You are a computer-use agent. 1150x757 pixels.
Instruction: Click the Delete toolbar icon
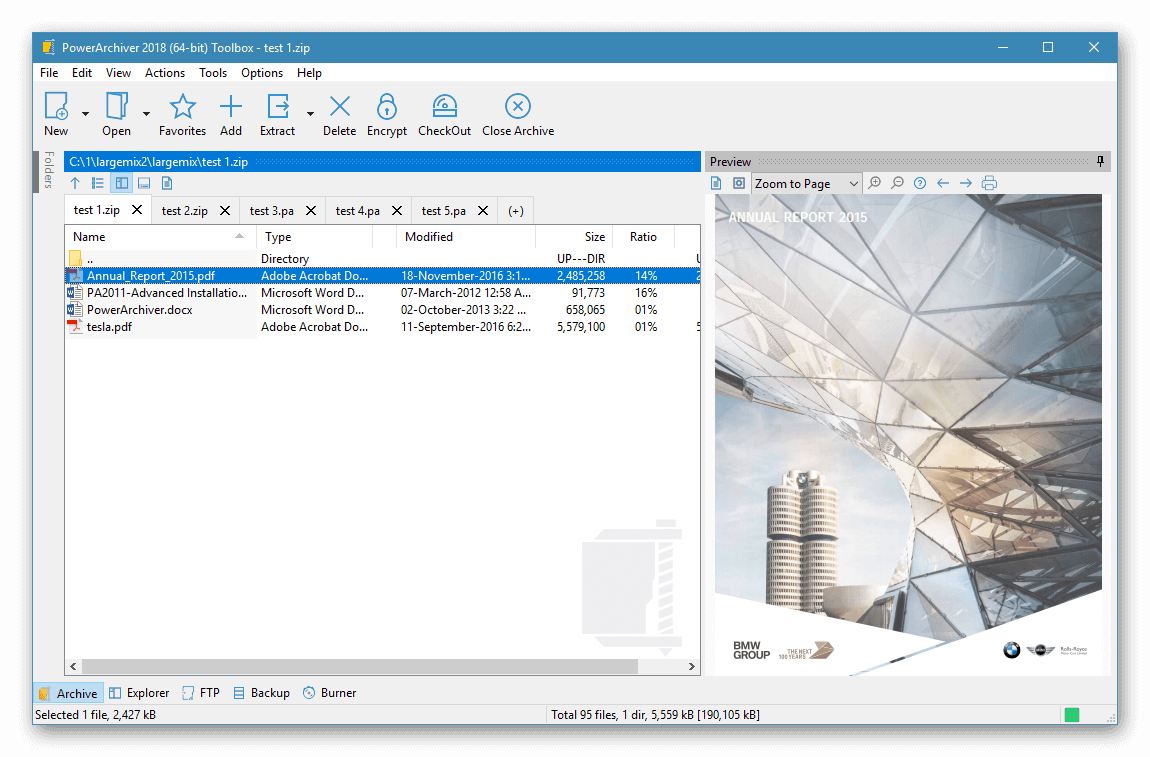tap(339, 107)
